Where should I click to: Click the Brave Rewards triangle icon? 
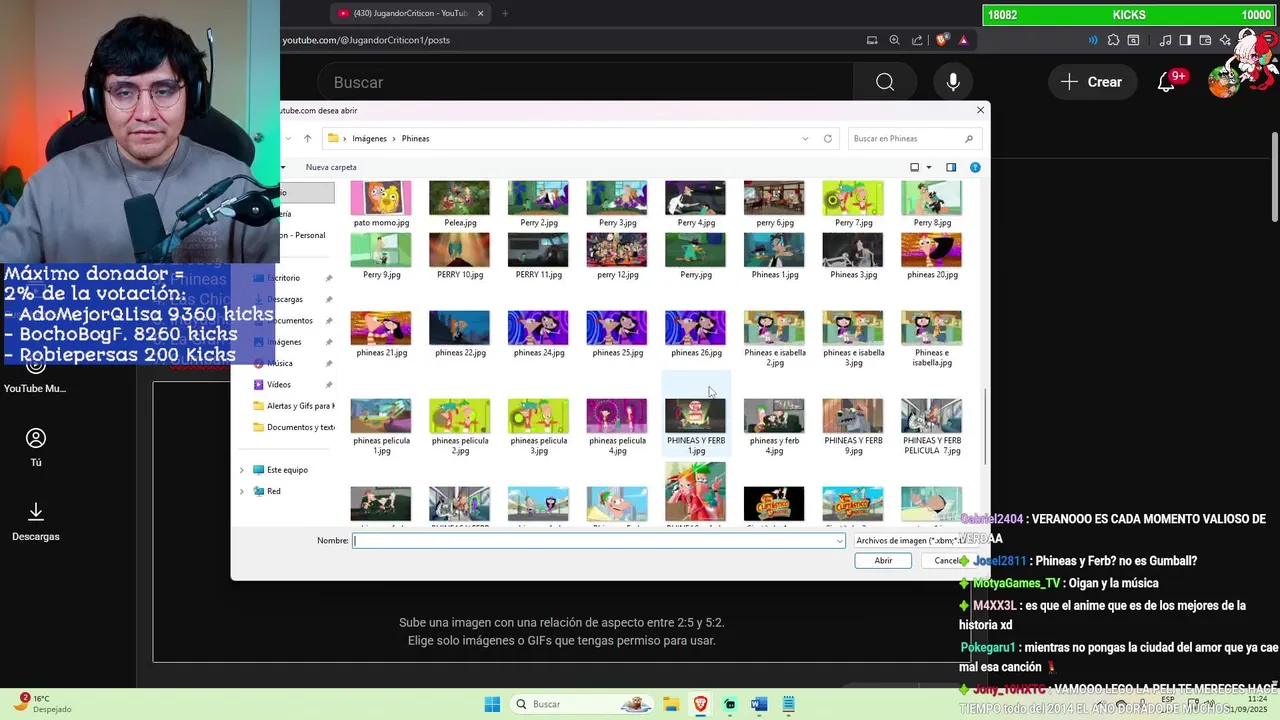[x=963, y=40]
